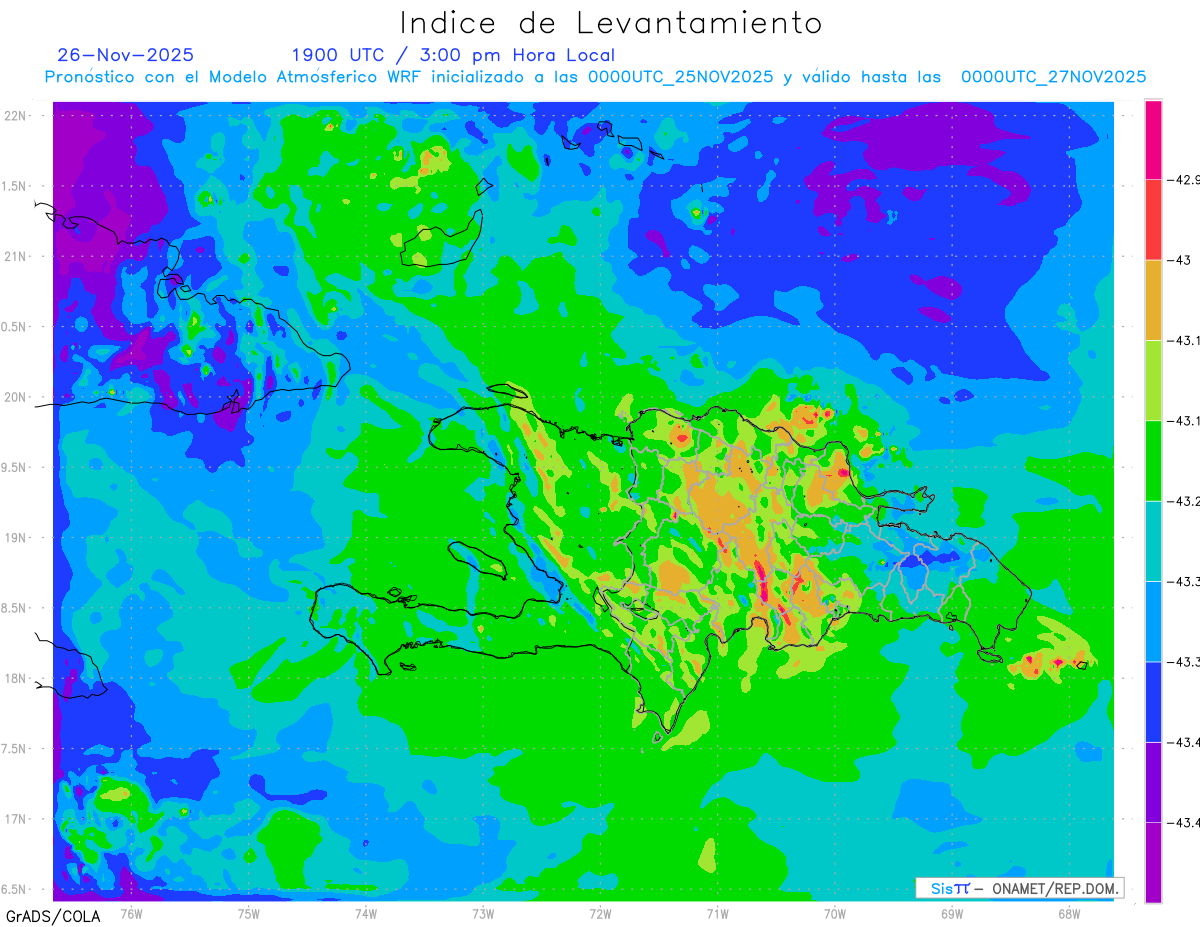Click the 19N latitude label
The image size is (1200, 927).
[x=15, y=537]
